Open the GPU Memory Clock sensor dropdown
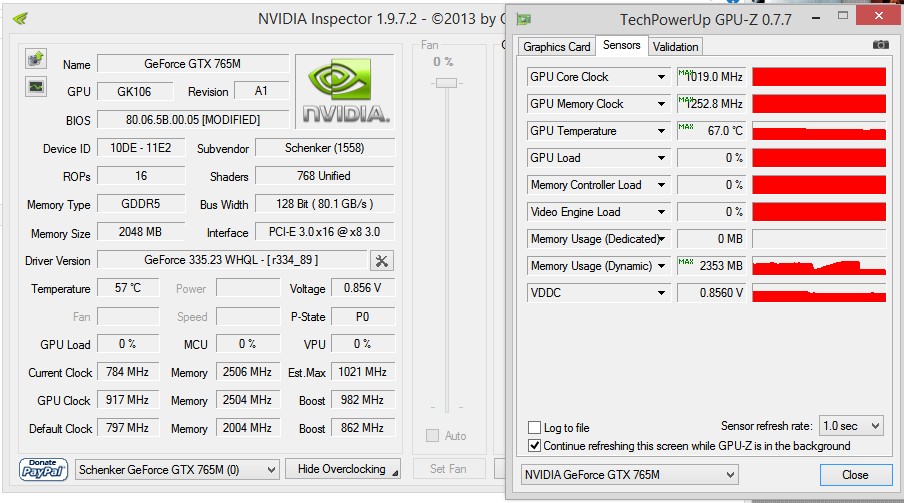Screen dimensions: 904x503 661,104
